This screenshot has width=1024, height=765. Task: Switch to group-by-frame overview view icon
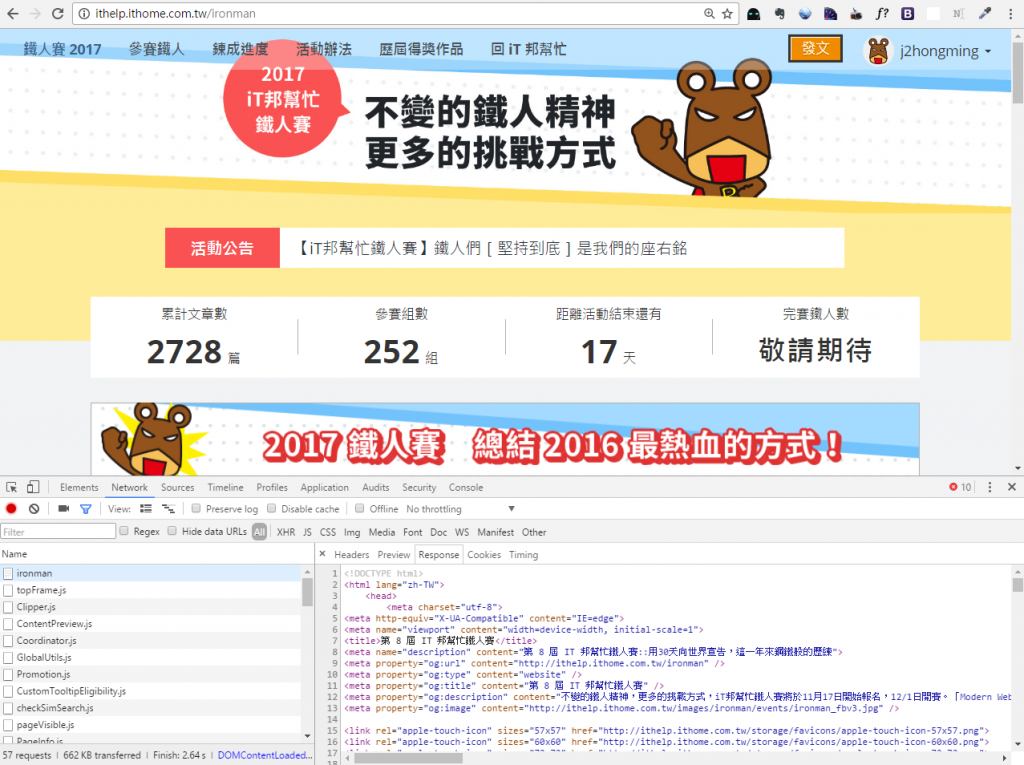point(168,509)
